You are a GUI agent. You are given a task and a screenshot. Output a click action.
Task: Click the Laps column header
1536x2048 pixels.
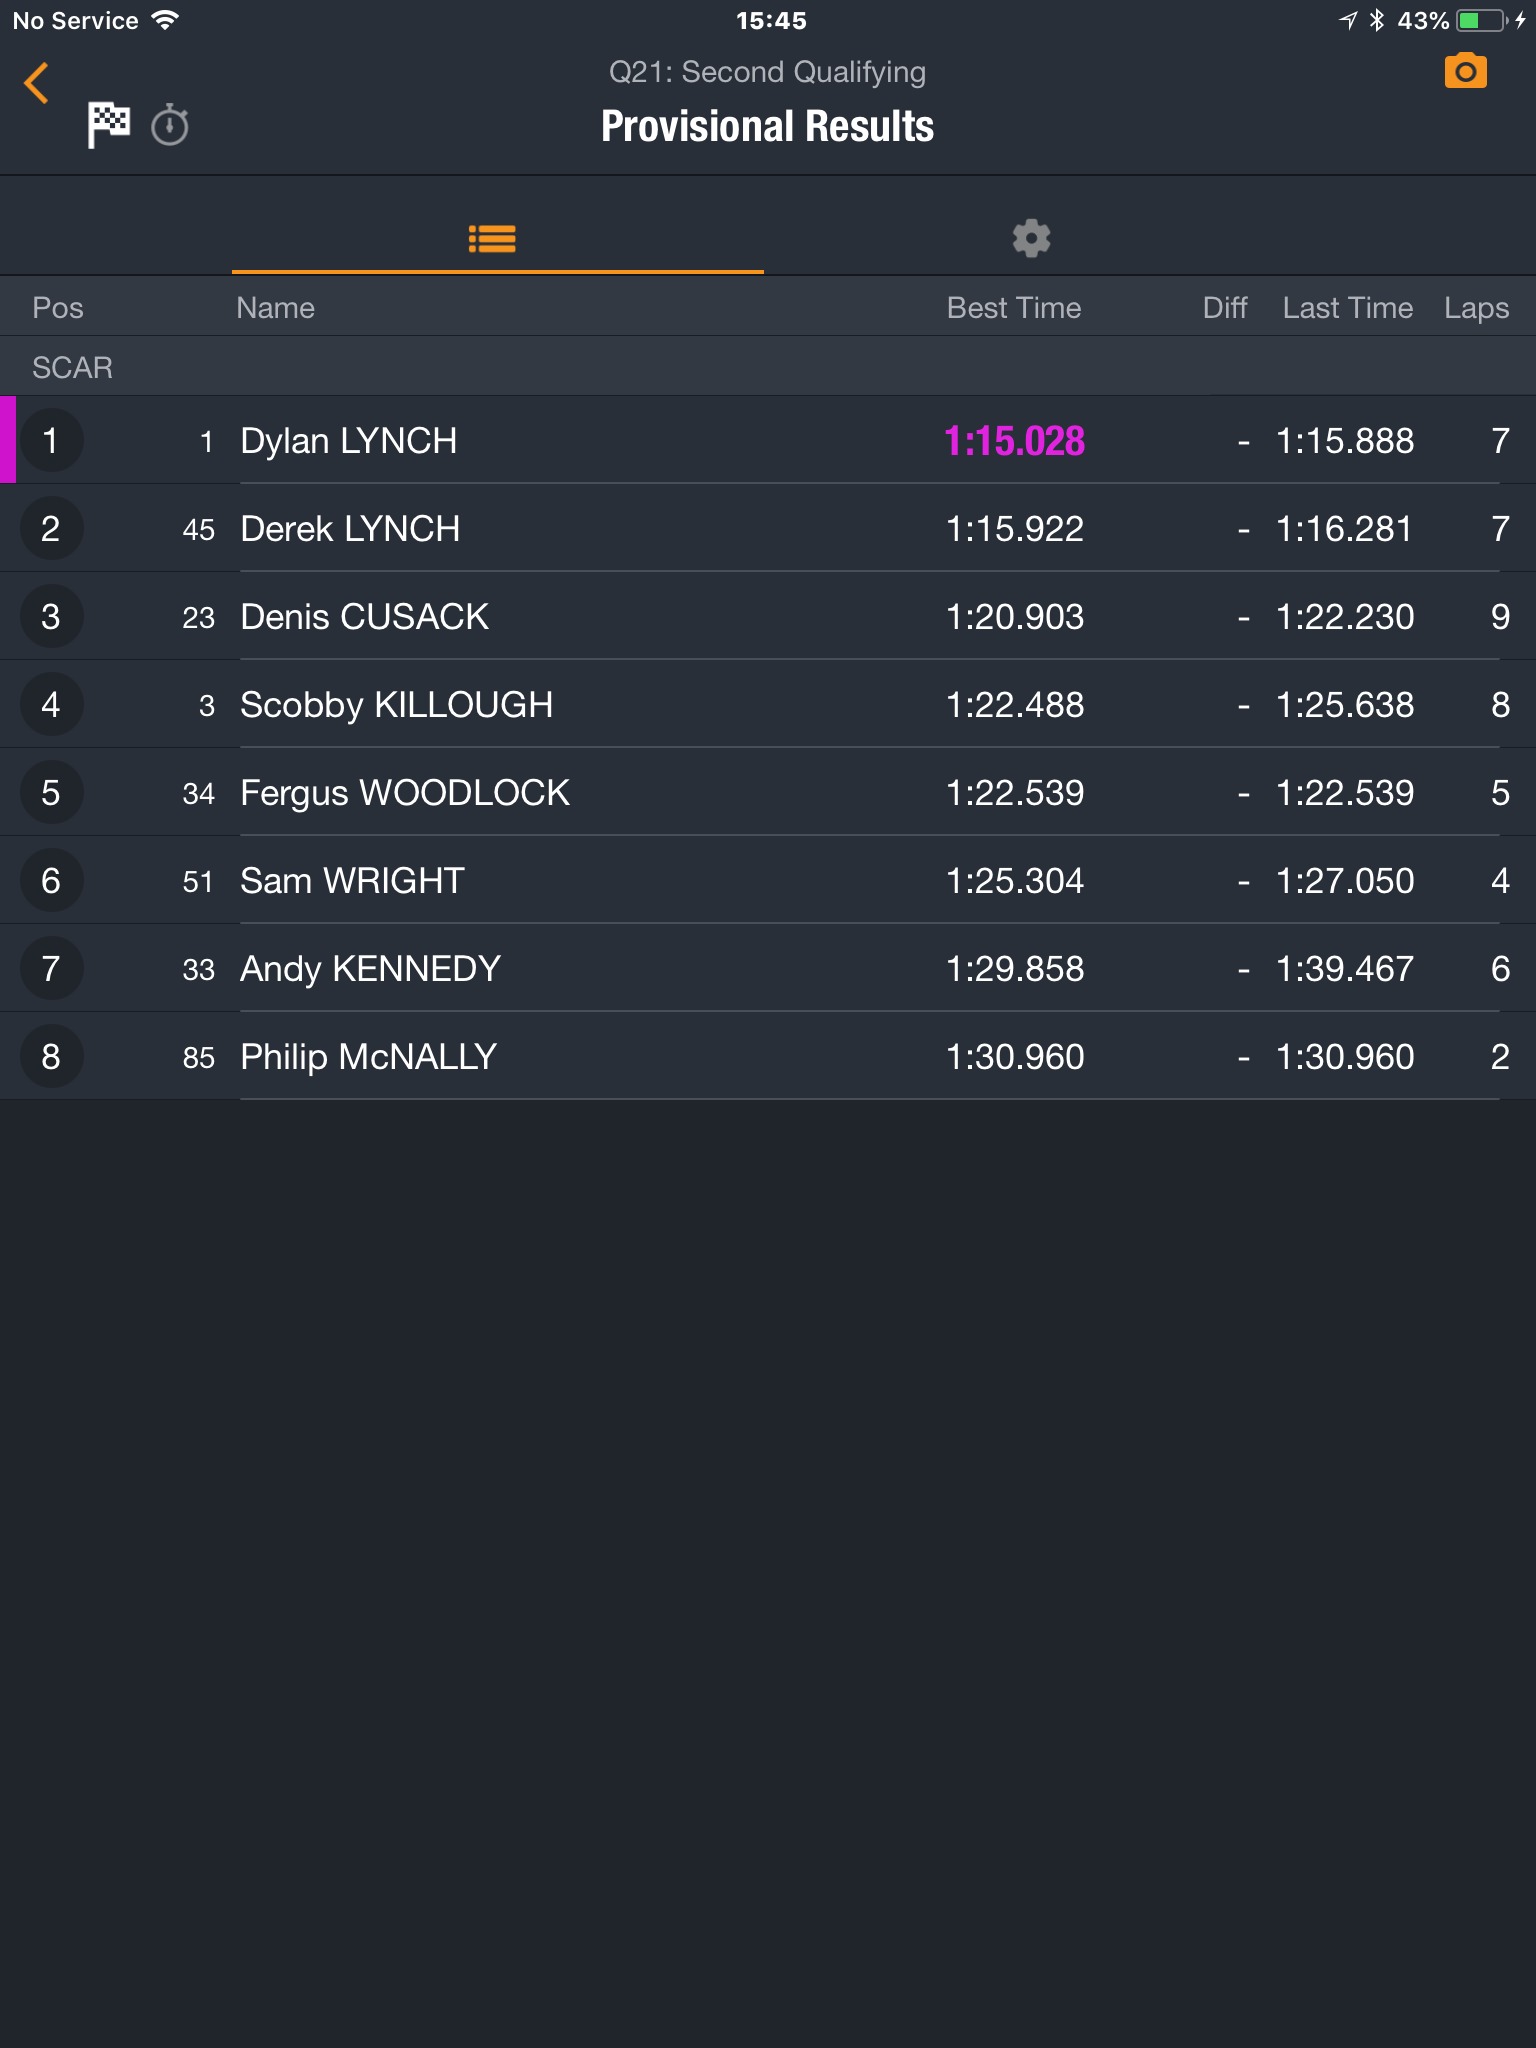point(1476,308)
